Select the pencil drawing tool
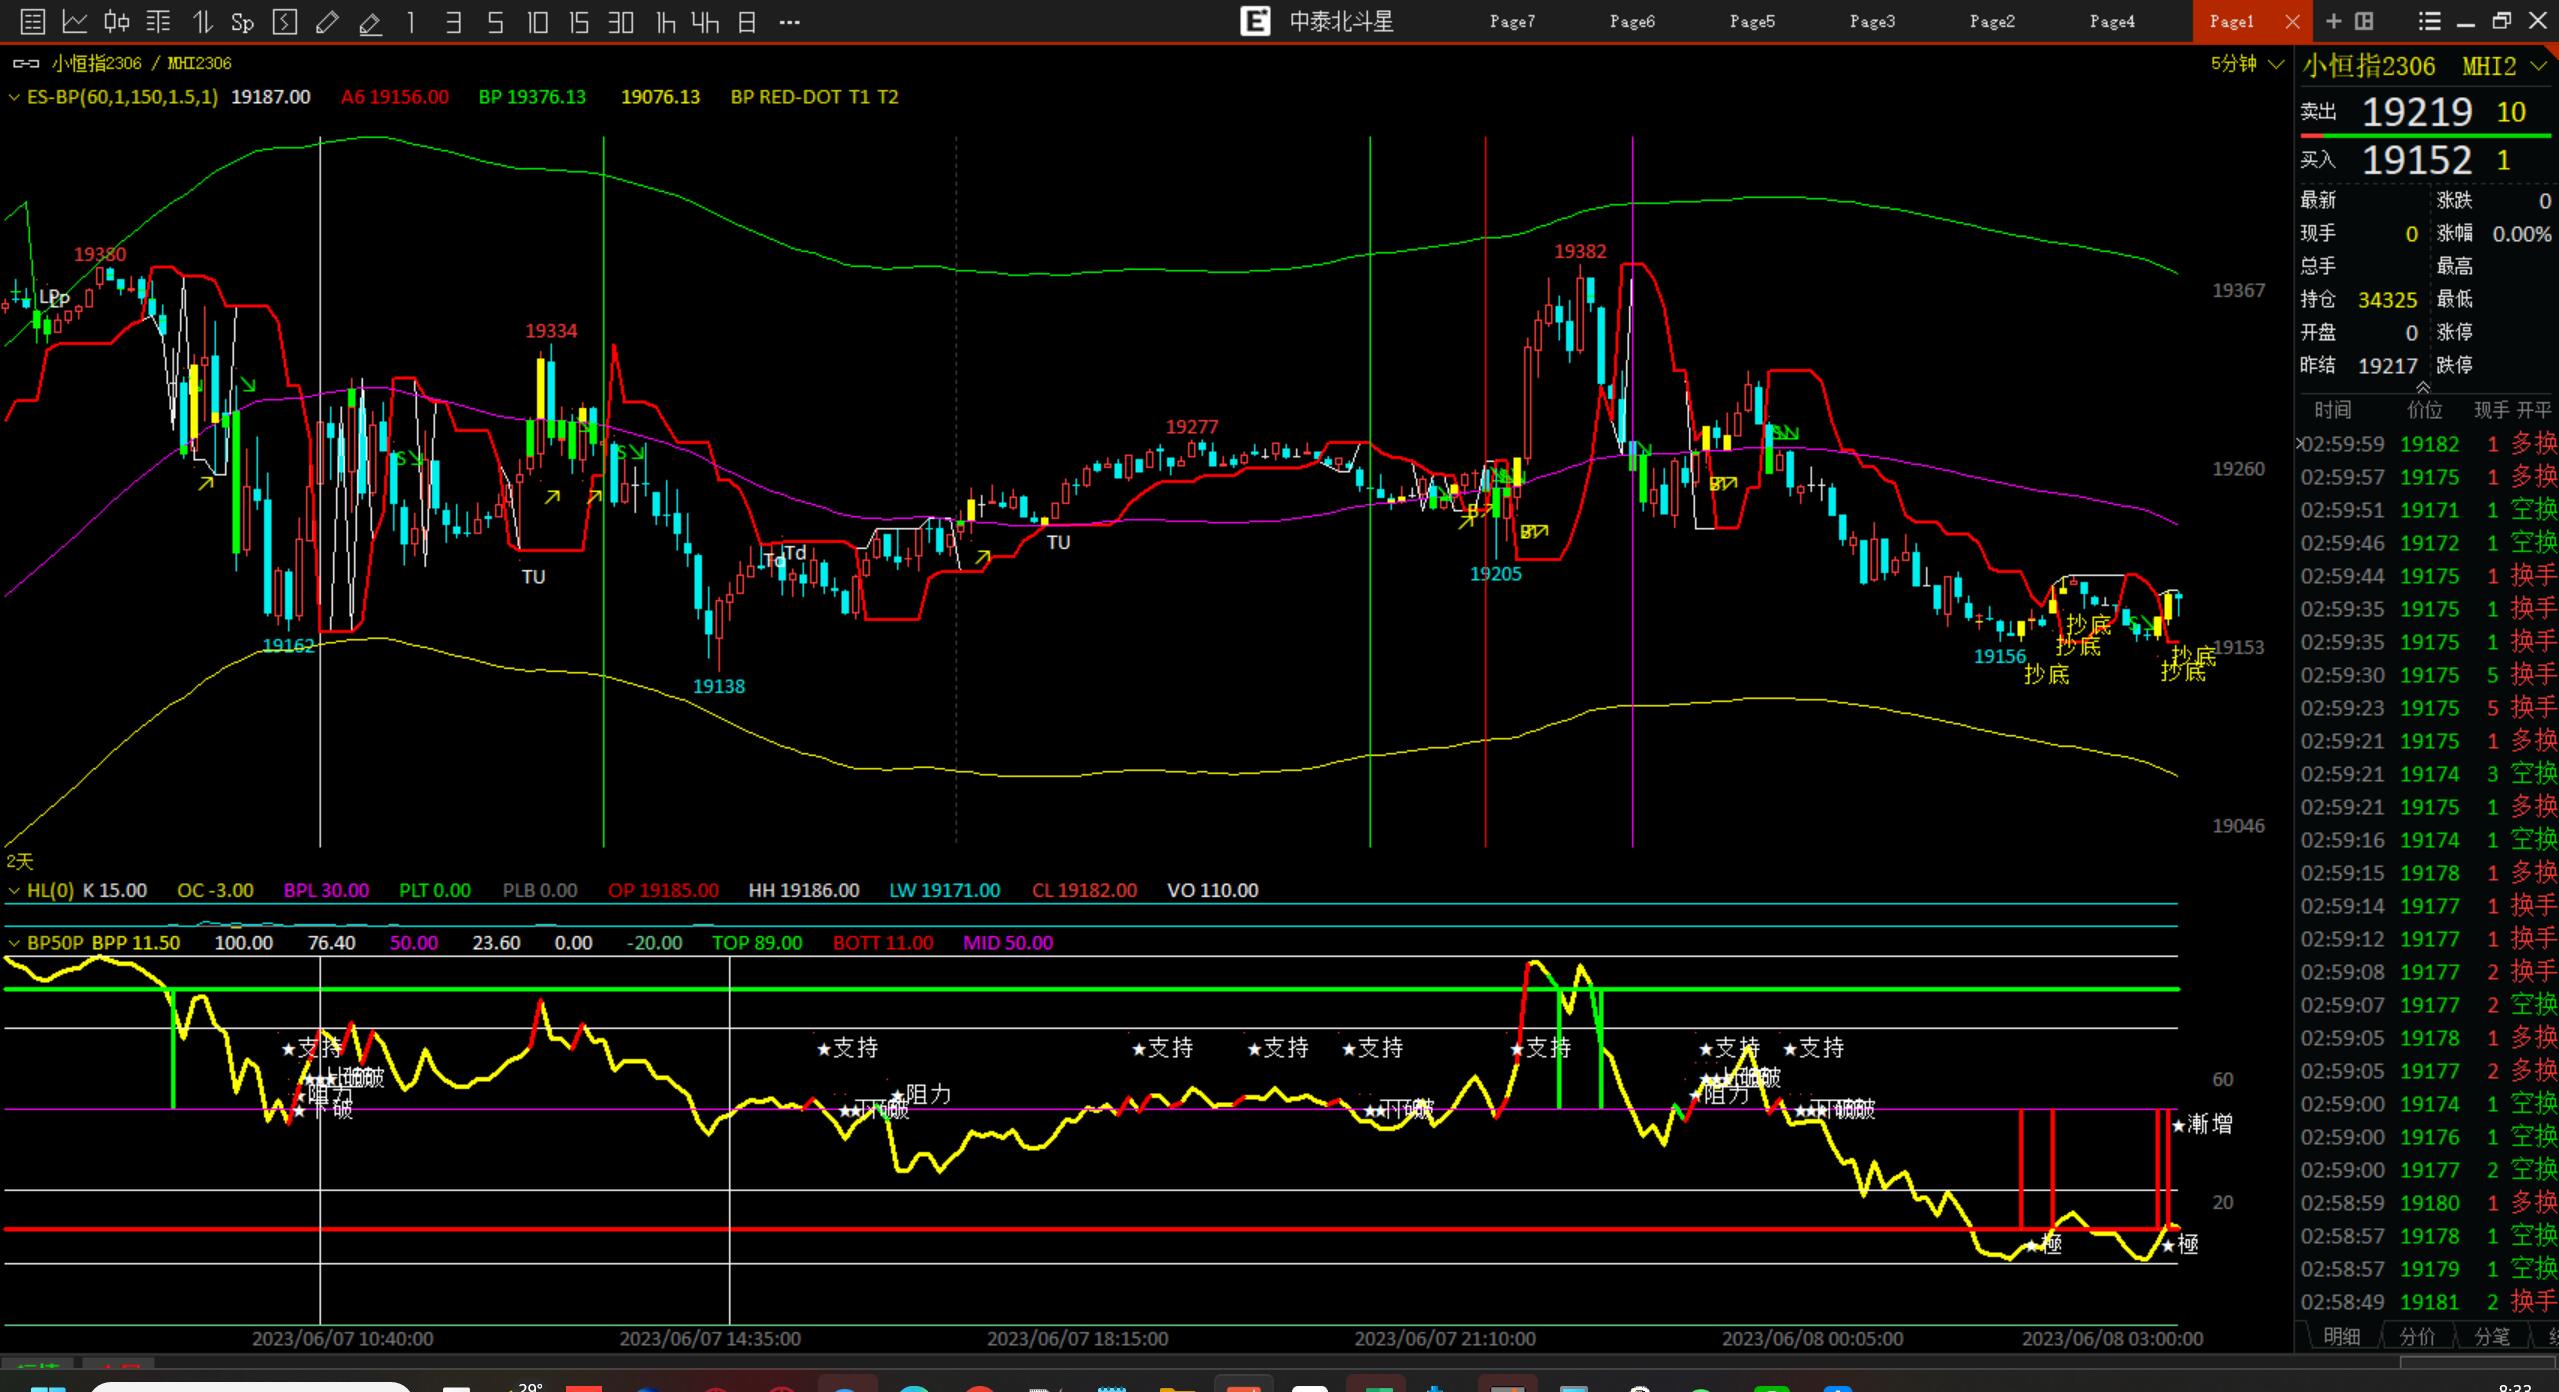The width and height of the screenshot is (2559, 1392). pyautogui.click(x=327, y=21)
